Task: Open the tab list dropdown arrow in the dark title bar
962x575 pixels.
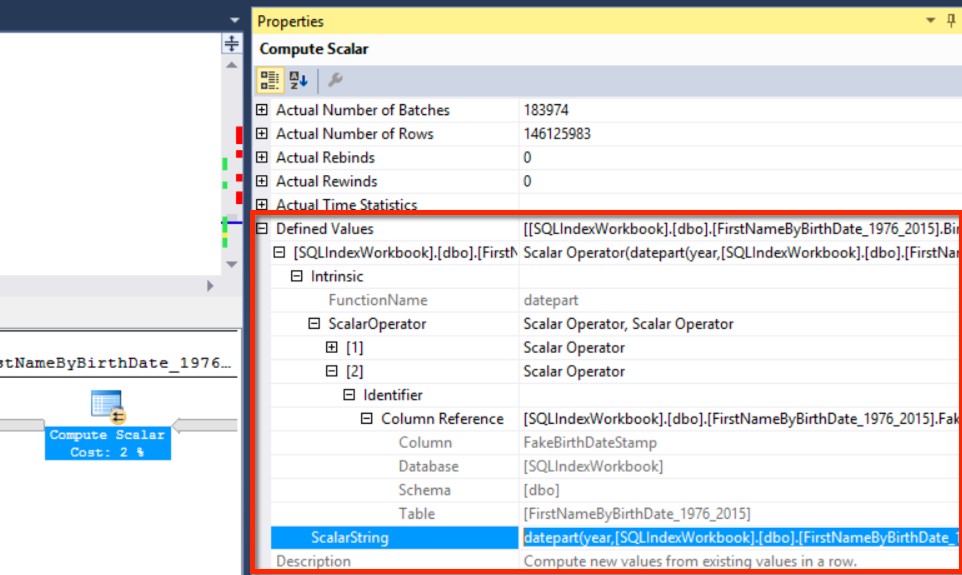Action: 234,20
